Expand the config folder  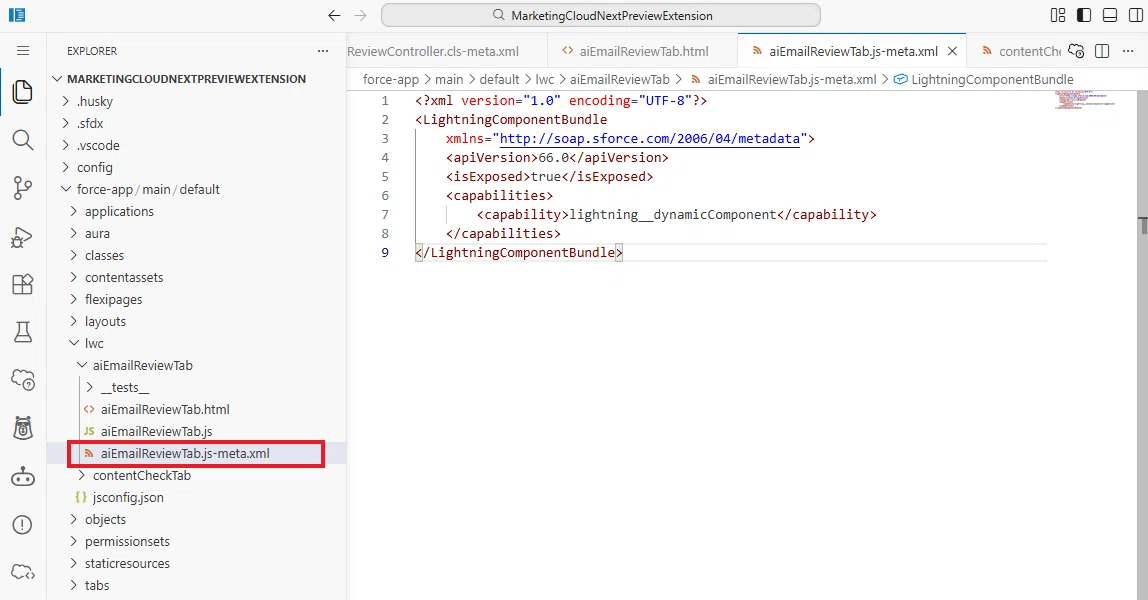[196, 167]
